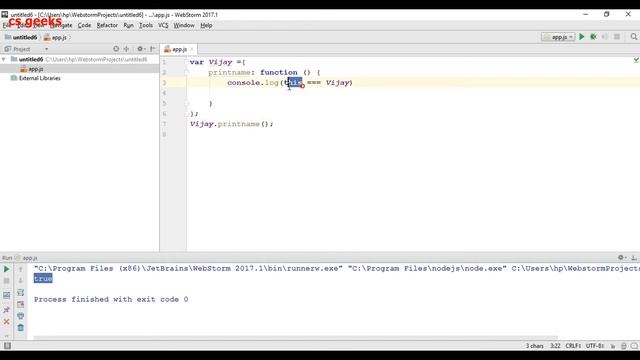Click the stop icon in the top toolbar
The image size is (640, 360).
click(617, 37)
